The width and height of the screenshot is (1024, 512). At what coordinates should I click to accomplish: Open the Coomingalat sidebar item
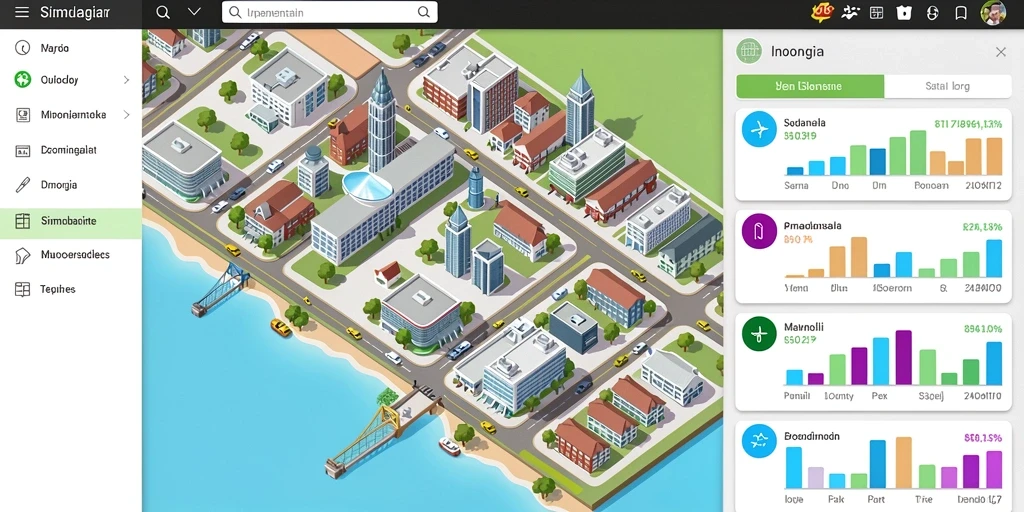[x=71, y=150]
